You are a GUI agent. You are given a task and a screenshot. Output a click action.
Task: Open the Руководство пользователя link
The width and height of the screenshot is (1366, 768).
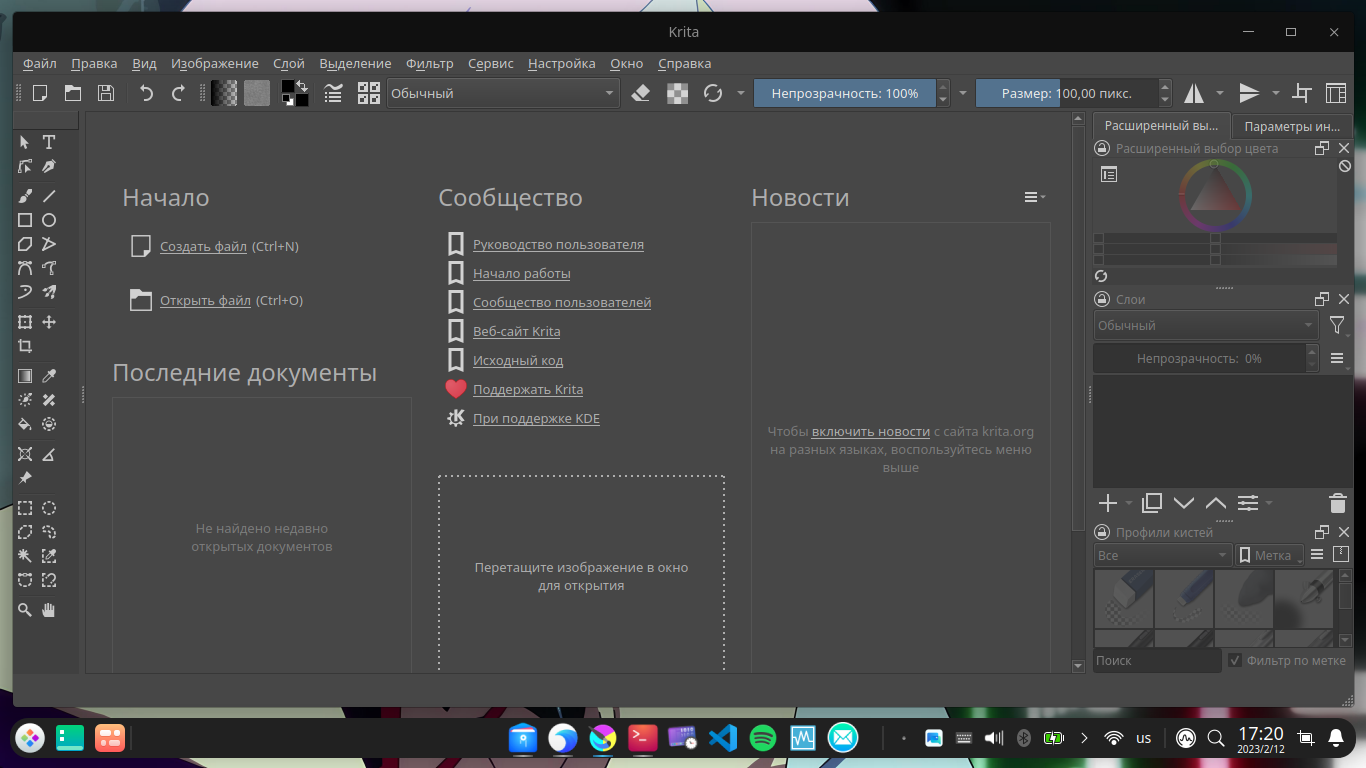tap(558, 244)
